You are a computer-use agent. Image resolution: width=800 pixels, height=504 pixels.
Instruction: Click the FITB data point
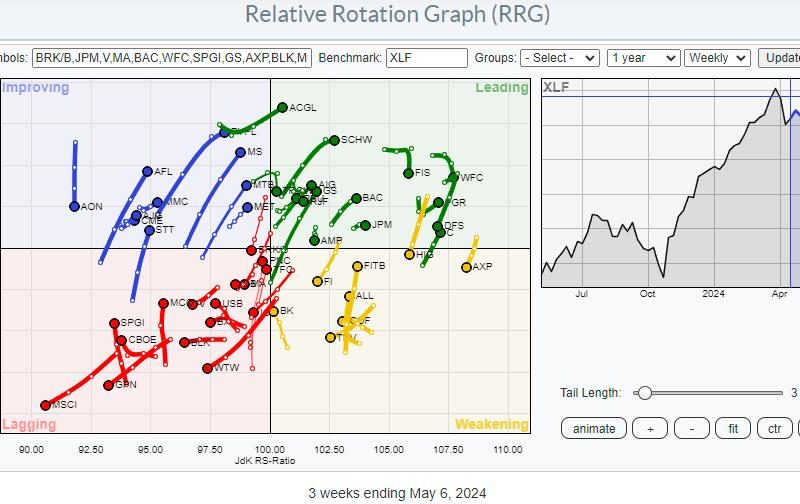coord(358,266)
